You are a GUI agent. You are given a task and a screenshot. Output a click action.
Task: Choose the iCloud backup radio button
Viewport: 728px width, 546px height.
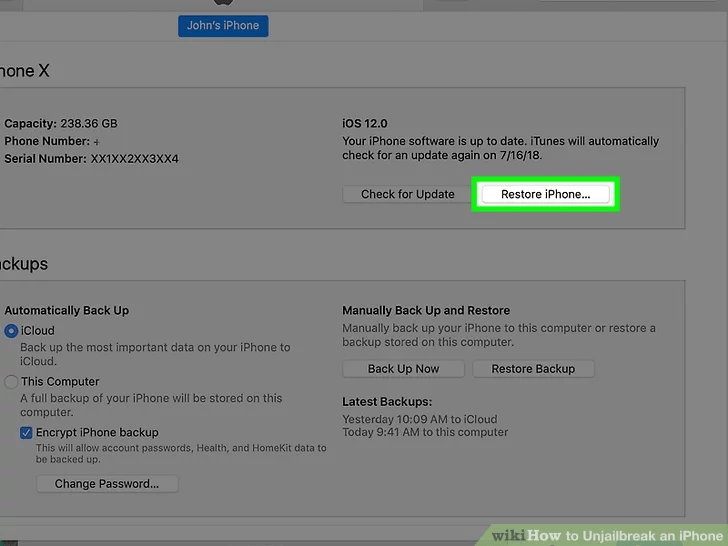[x=11, y=331]
